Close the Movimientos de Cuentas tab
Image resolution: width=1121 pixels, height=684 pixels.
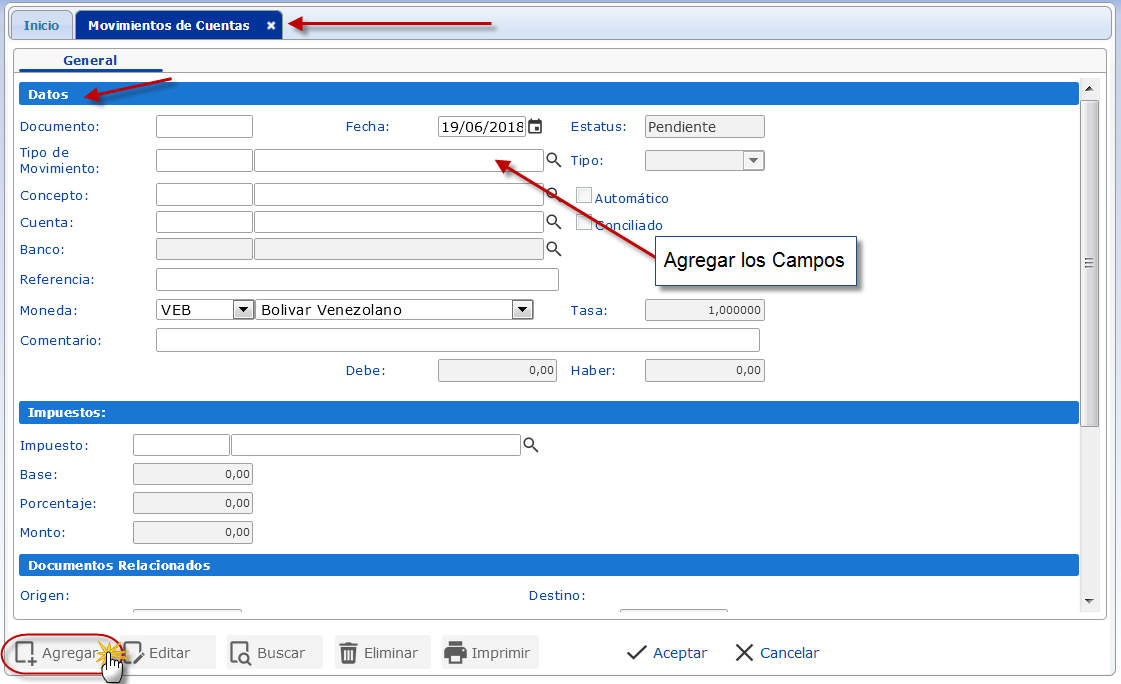pos(271,26)
